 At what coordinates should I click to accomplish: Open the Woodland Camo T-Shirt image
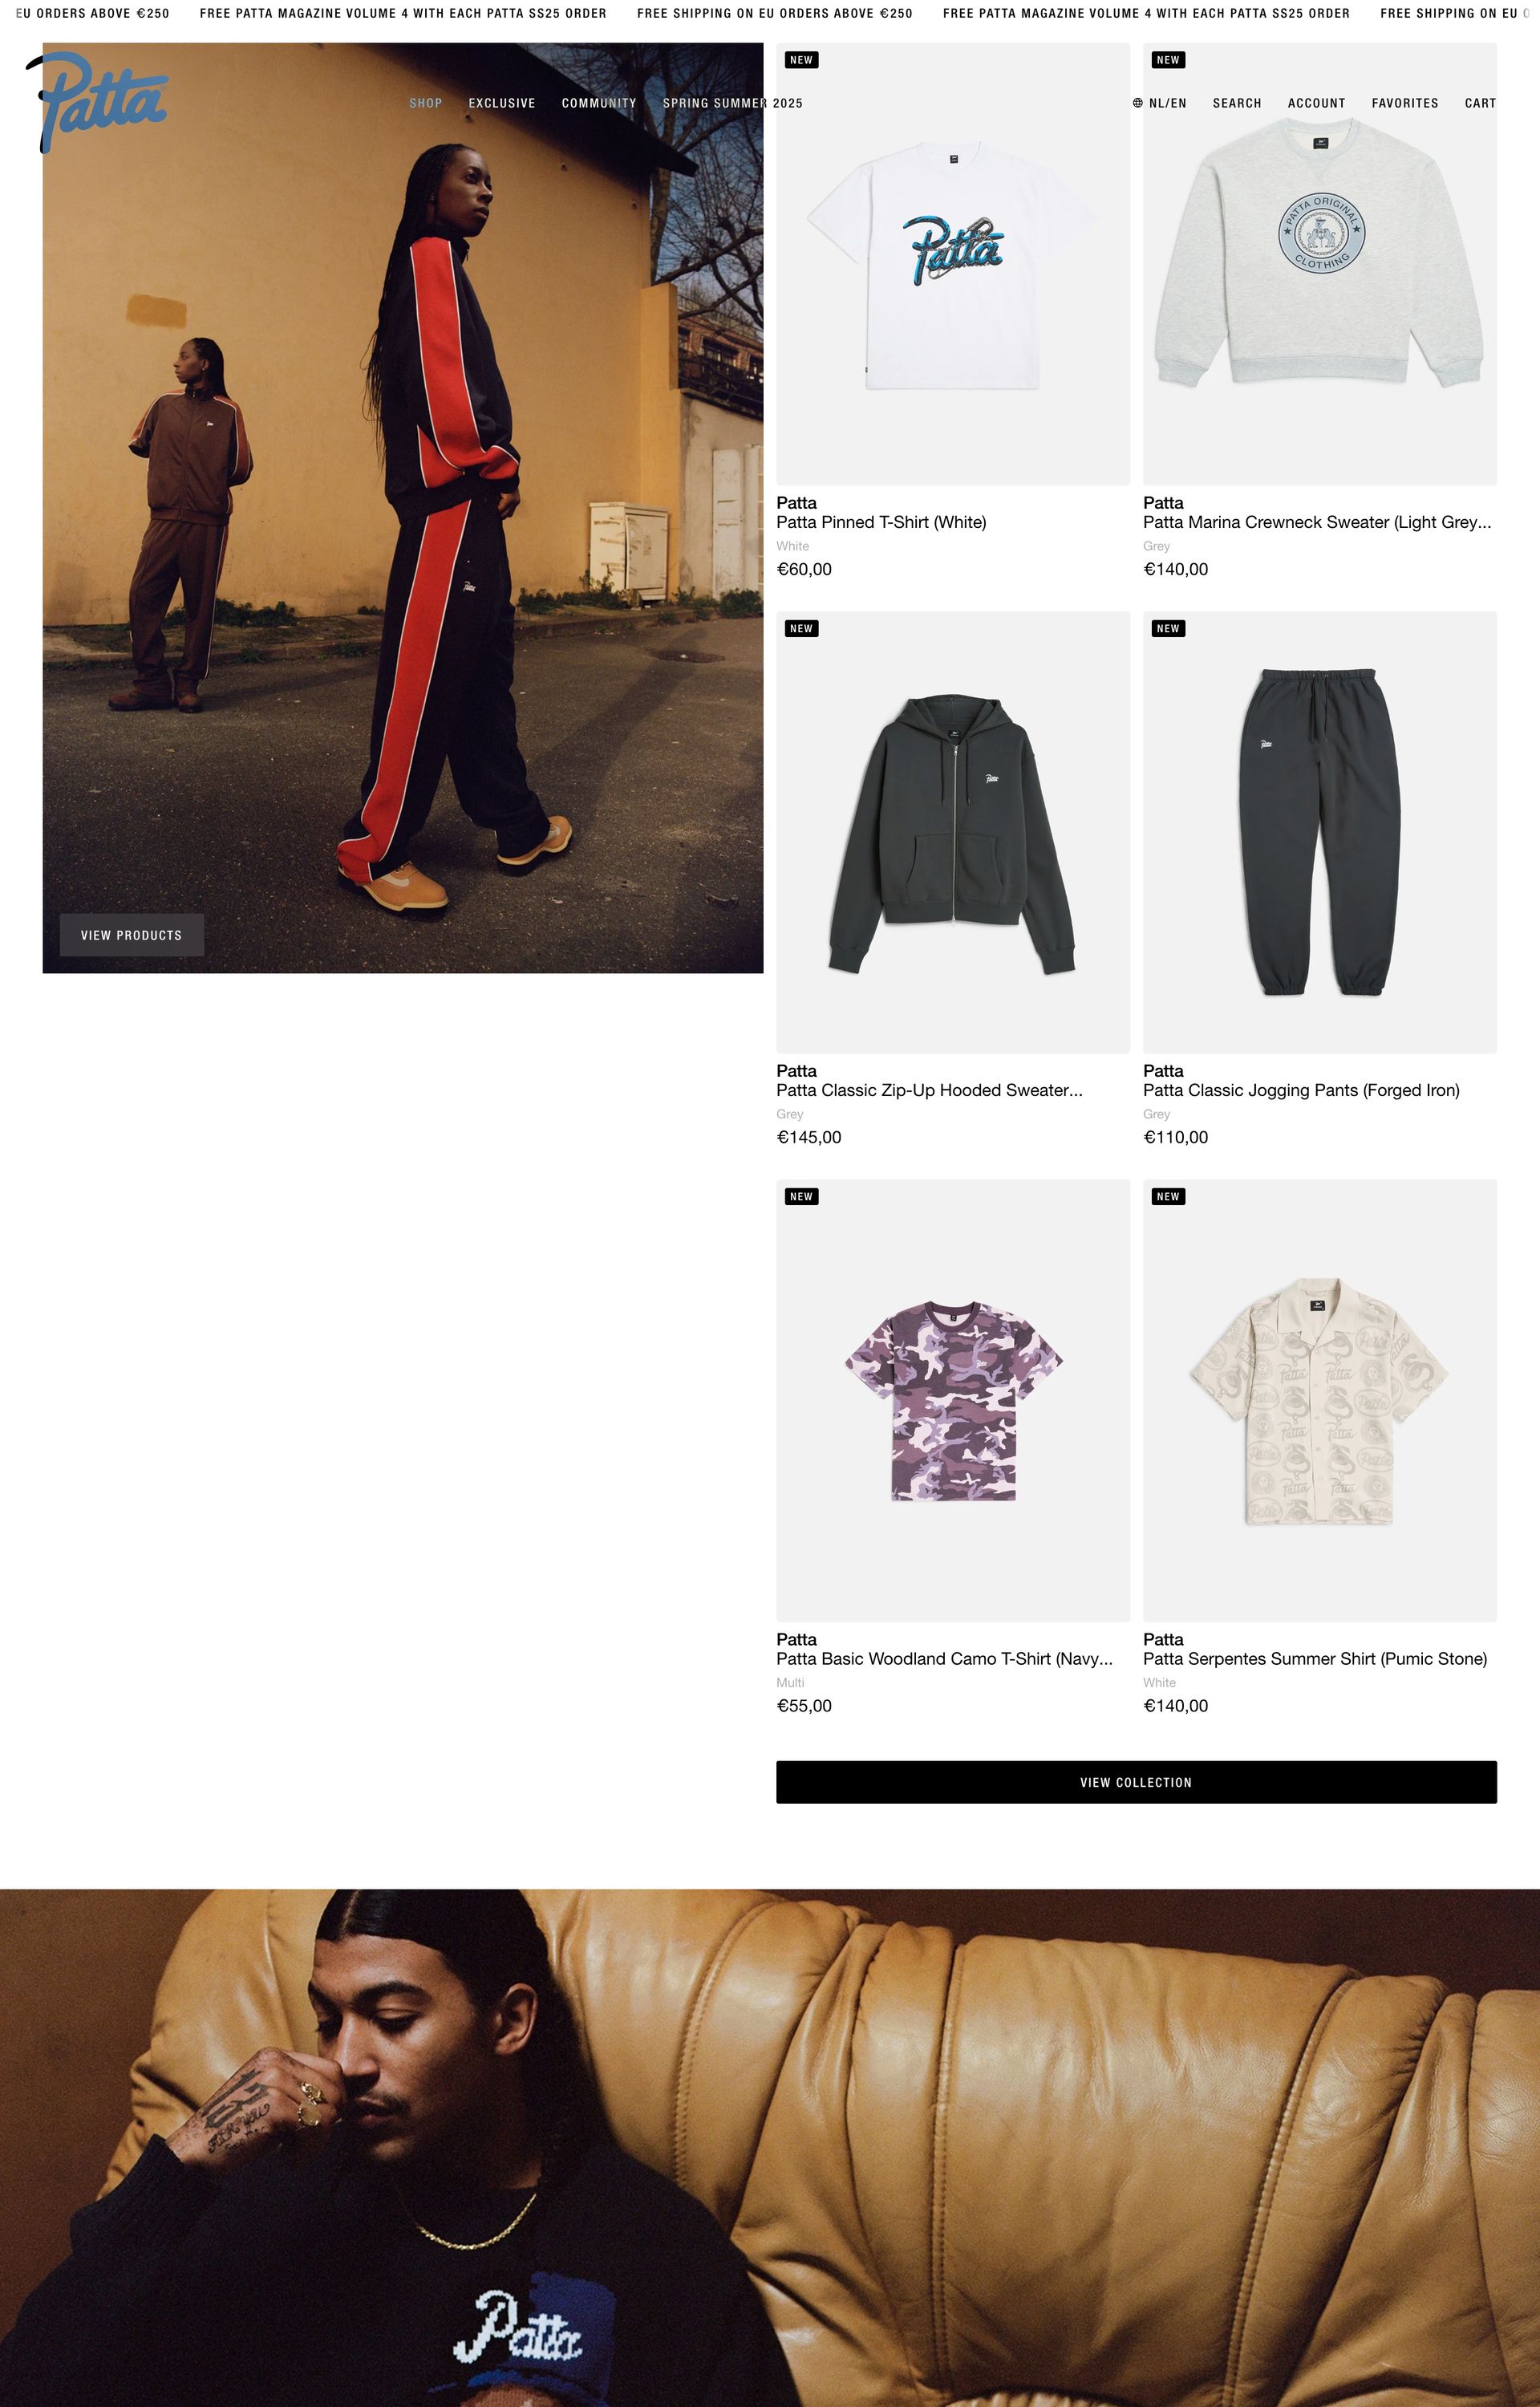pos(953,1400)
